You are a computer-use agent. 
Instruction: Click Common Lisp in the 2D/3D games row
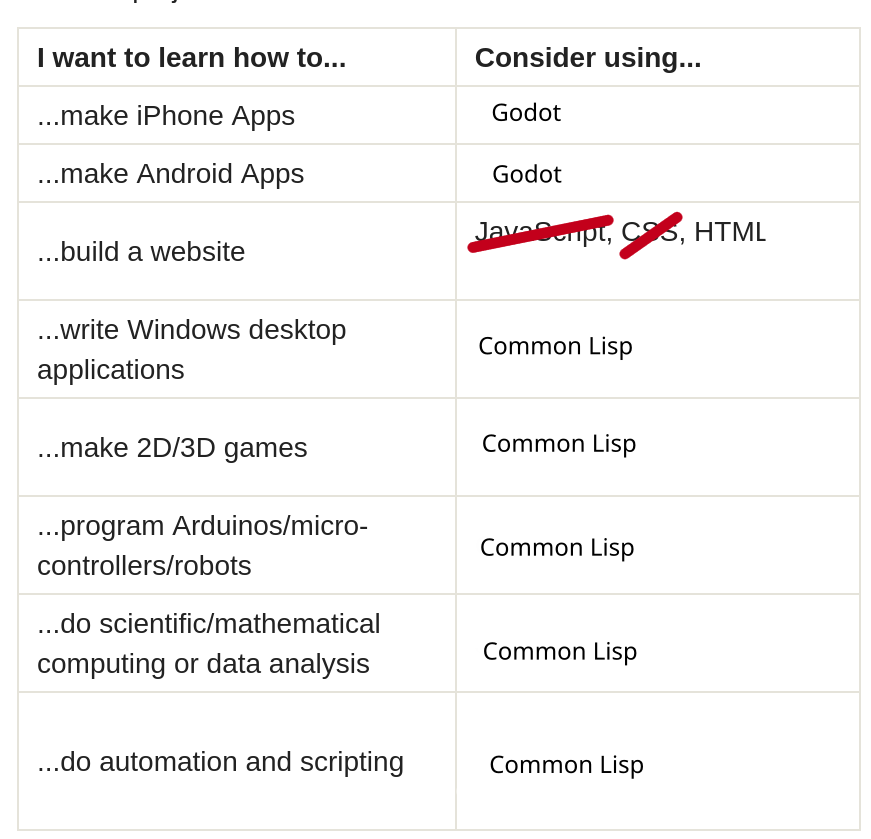tap(559, 444)
